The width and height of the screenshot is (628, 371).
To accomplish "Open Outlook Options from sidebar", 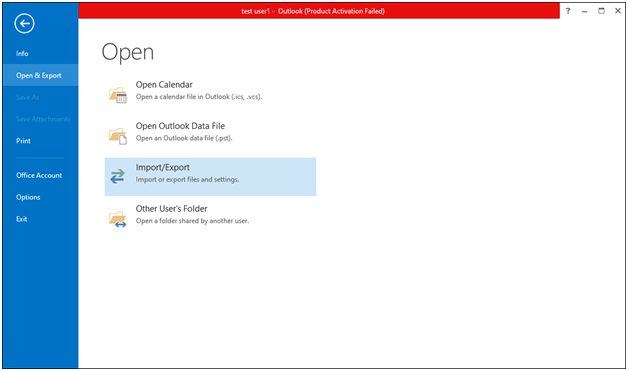I will (28, 197).
